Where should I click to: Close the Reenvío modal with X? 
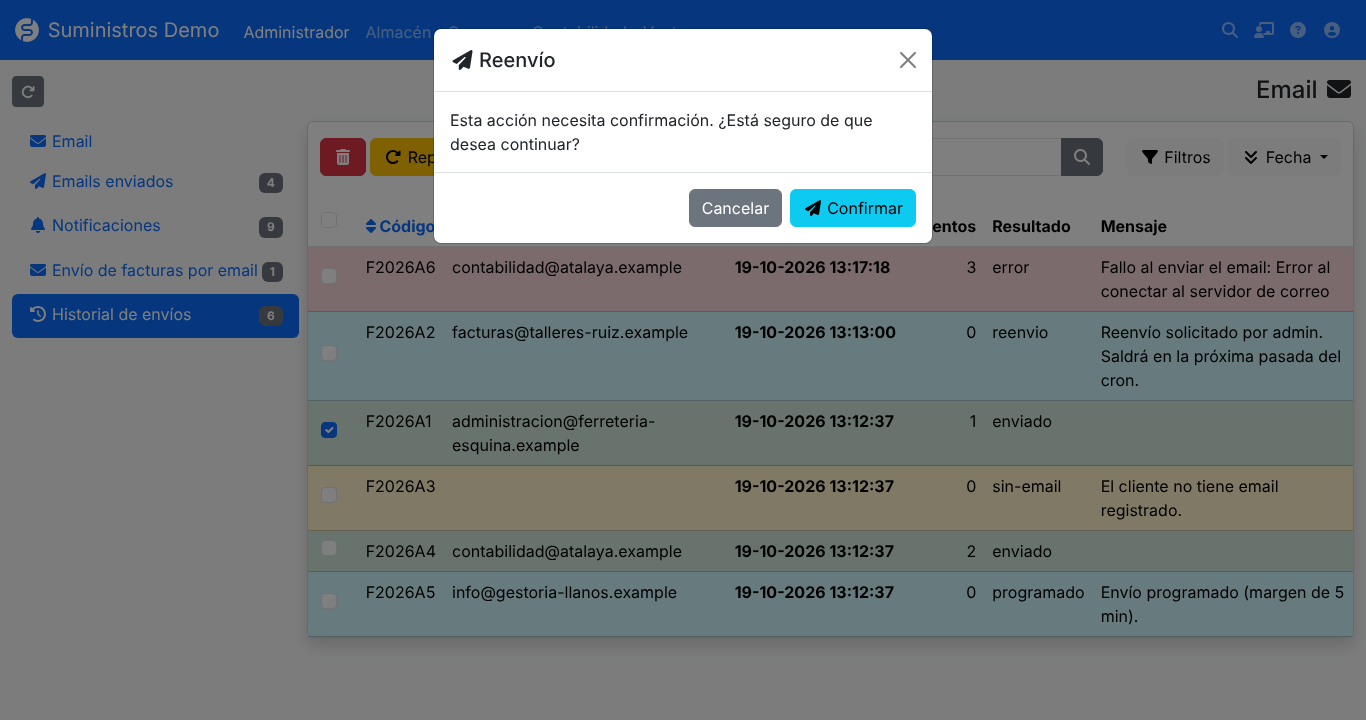point(907,60)
